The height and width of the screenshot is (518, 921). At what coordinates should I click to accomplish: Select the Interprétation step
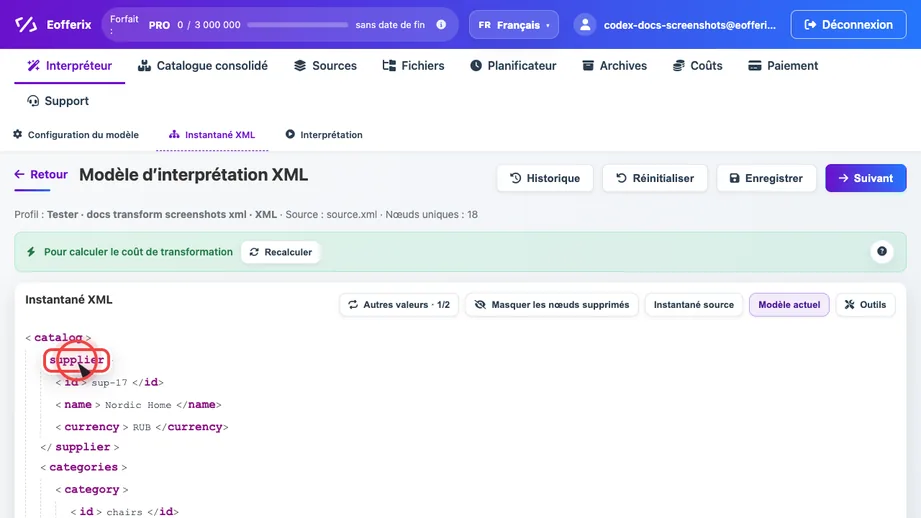[324, 134]
